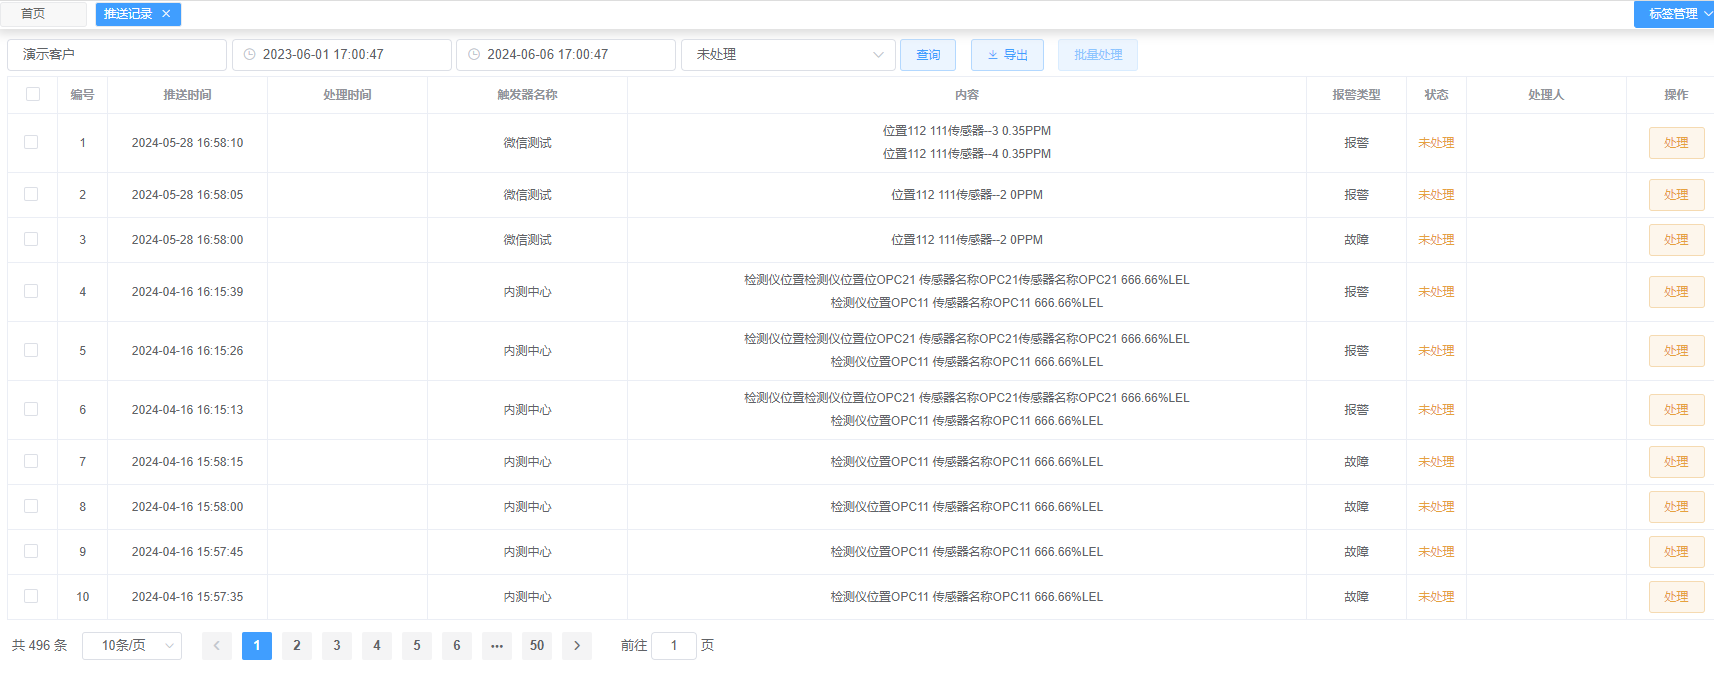Screen dimensions: 1714x685
Task: Click the export 导出 download button
Action: 1007,55
